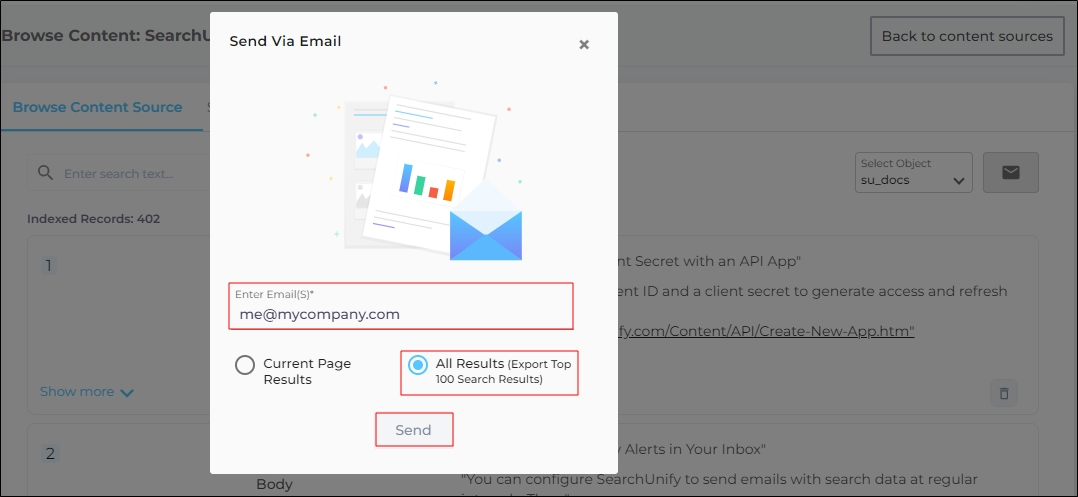Go back to content sources

[x=966, y=36]
